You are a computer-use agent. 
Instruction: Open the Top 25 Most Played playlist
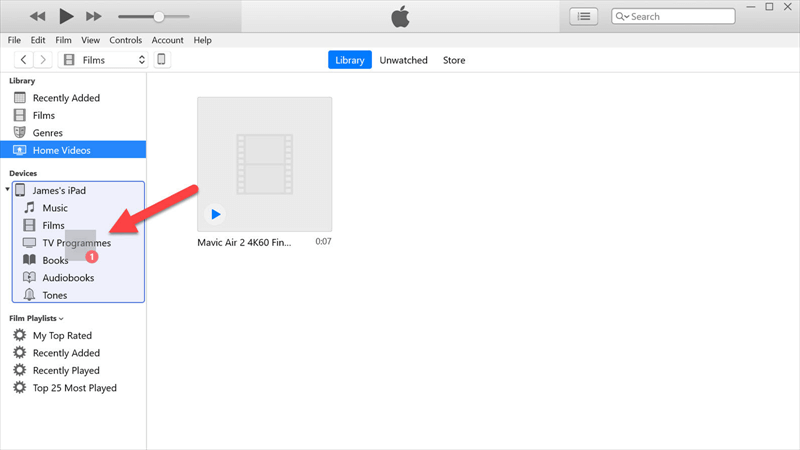pos(74,388)
